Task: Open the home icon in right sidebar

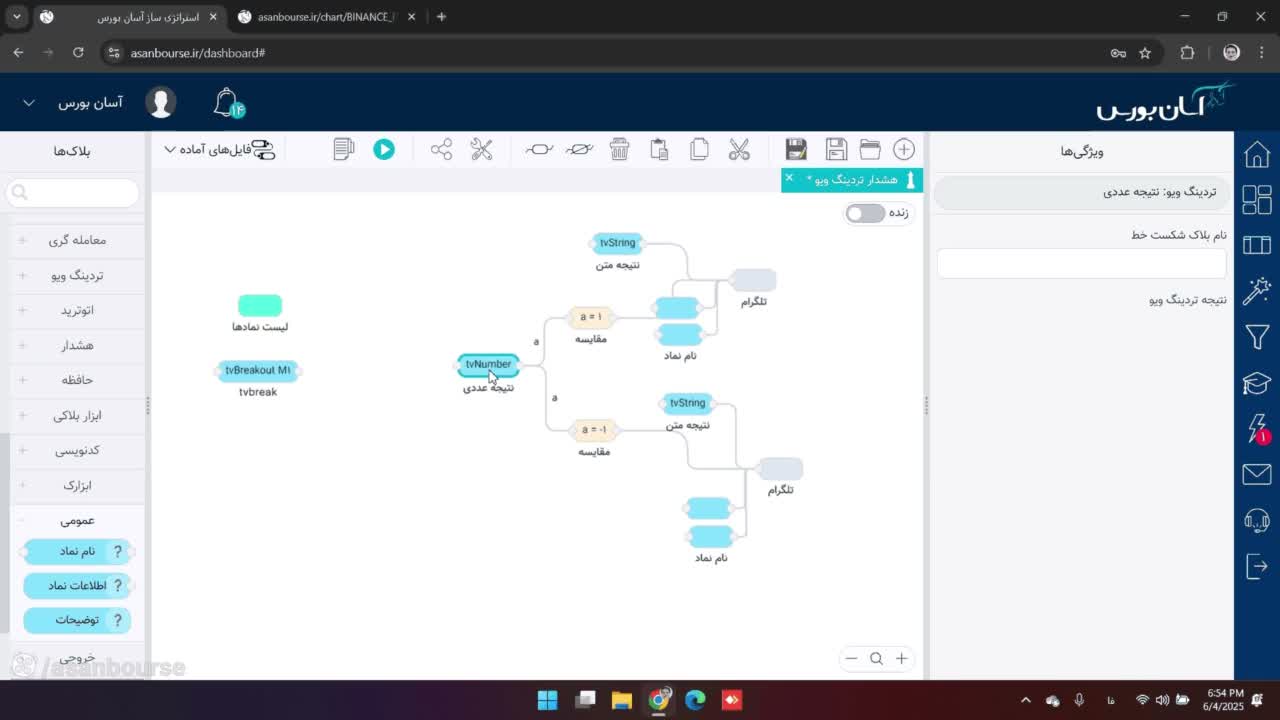Action: 1257,155
